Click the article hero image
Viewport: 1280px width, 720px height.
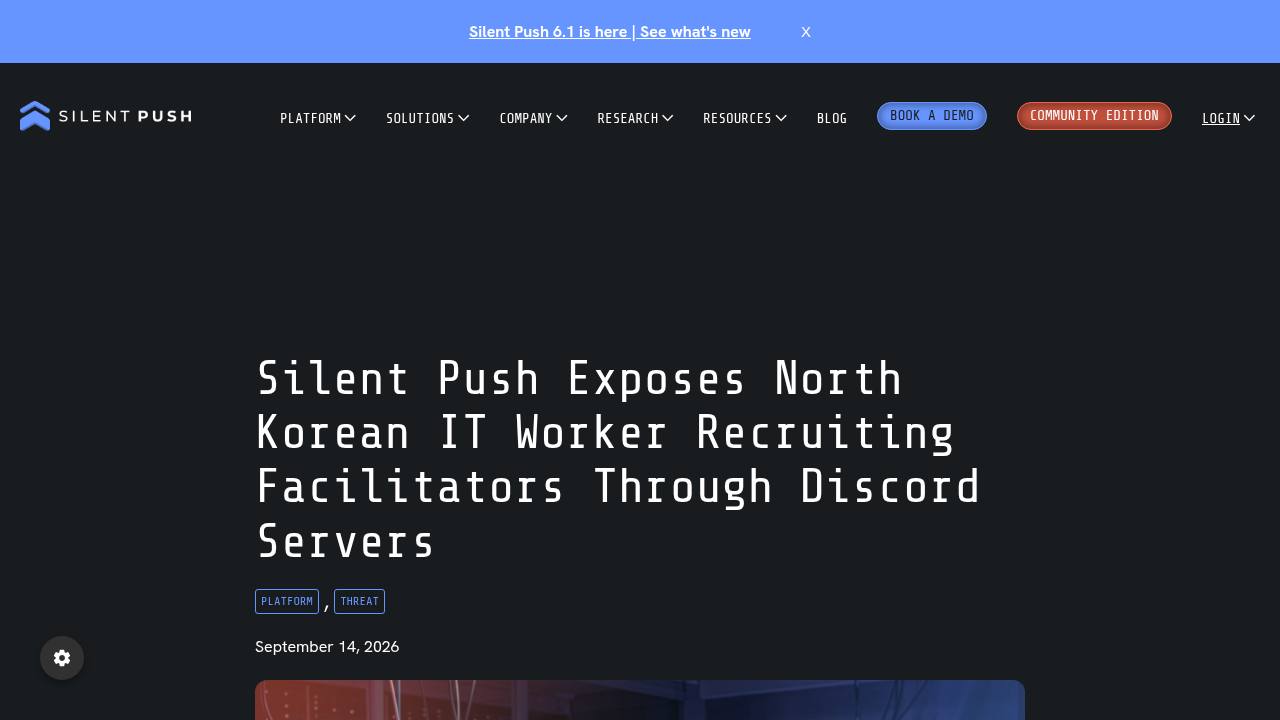point(640,700)
